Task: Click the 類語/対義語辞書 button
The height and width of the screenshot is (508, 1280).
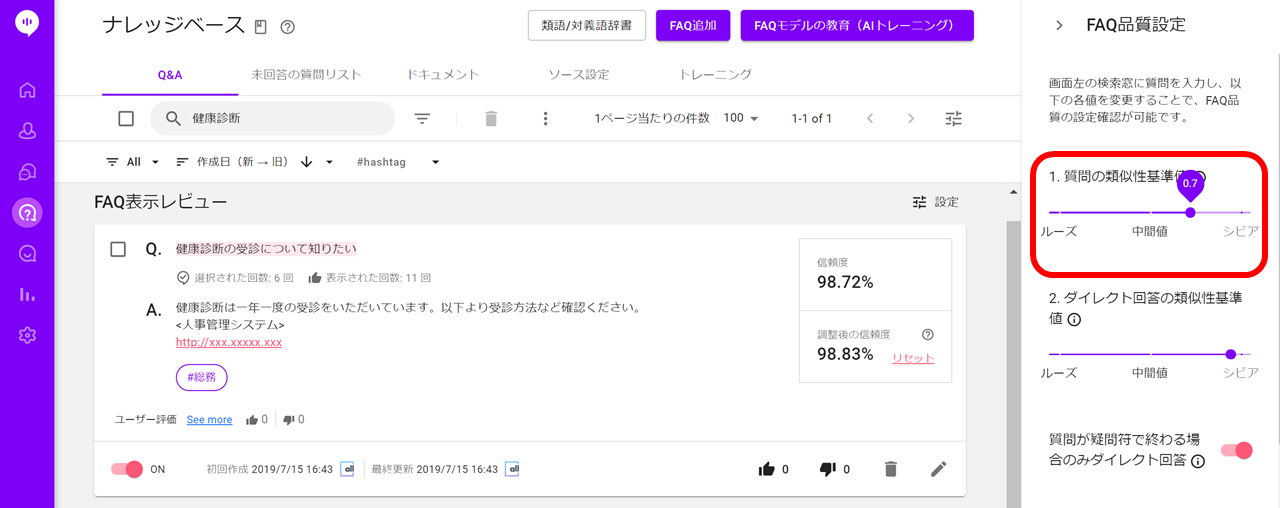Action: 587,26
